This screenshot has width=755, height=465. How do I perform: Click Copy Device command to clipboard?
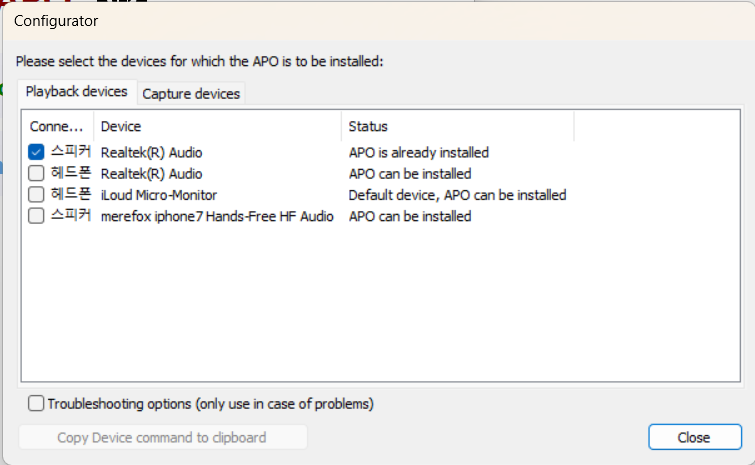click(x=162, y=437)
